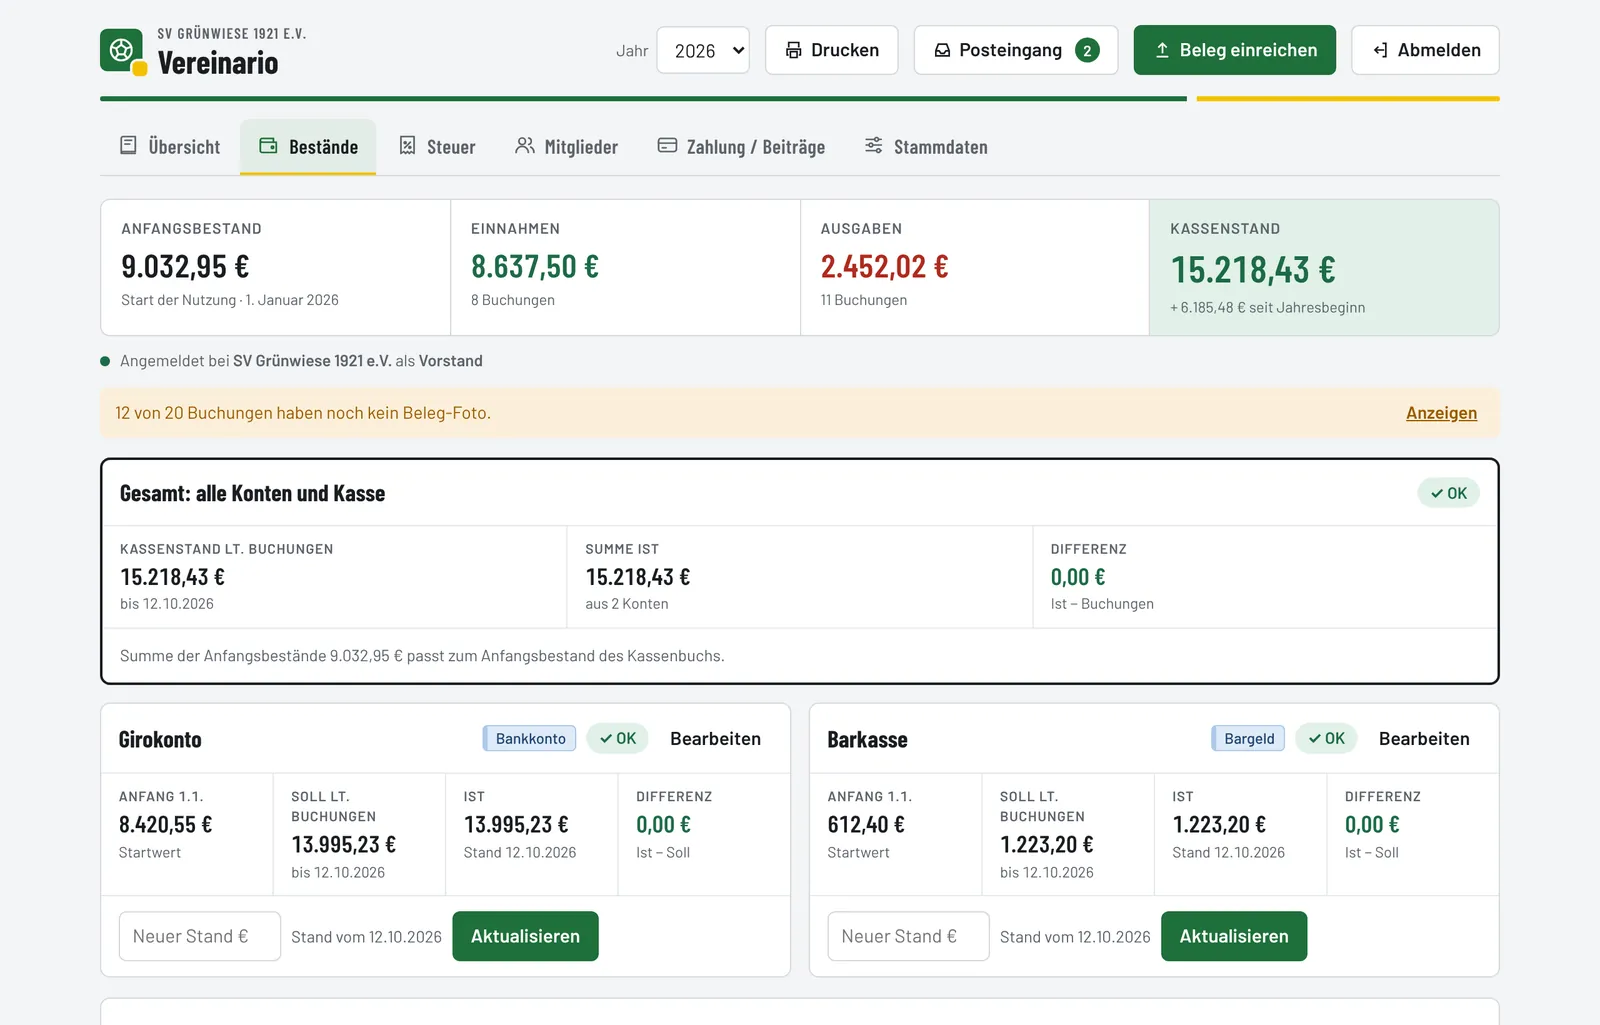This screenshot has width=1600, height=1025.
Task: Click the Drucken printer button
Action: pos(832,50)
